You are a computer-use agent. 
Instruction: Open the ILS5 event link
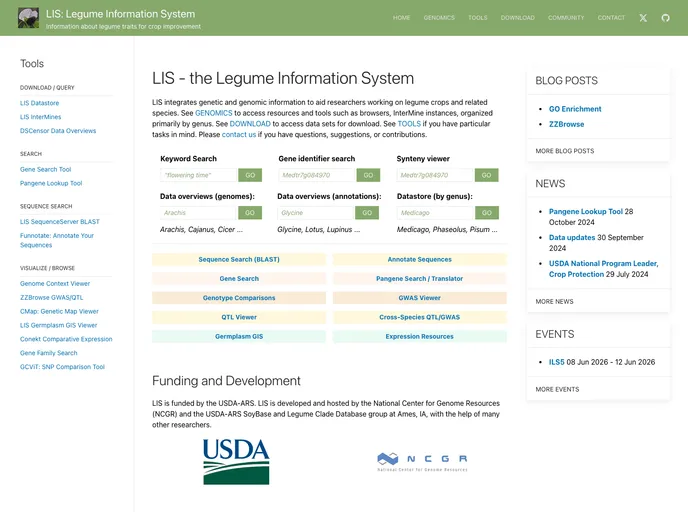557,362
